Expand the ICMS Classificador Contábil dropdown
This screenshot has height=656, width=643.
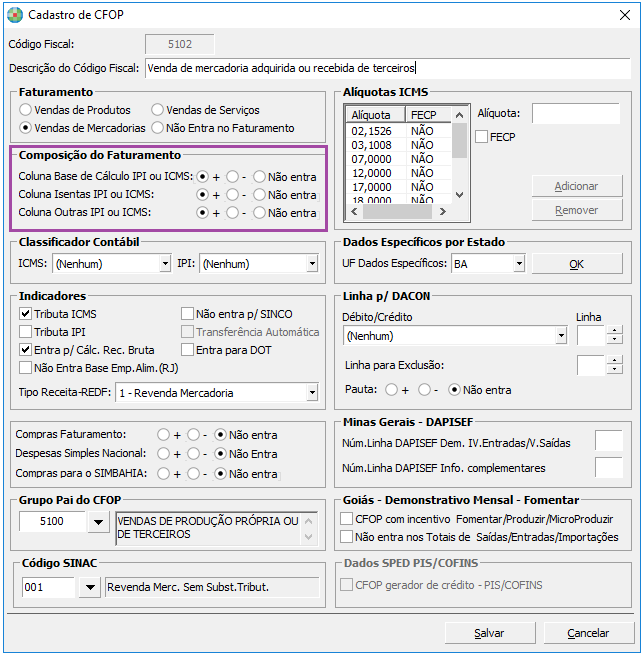tap(165, 265)
